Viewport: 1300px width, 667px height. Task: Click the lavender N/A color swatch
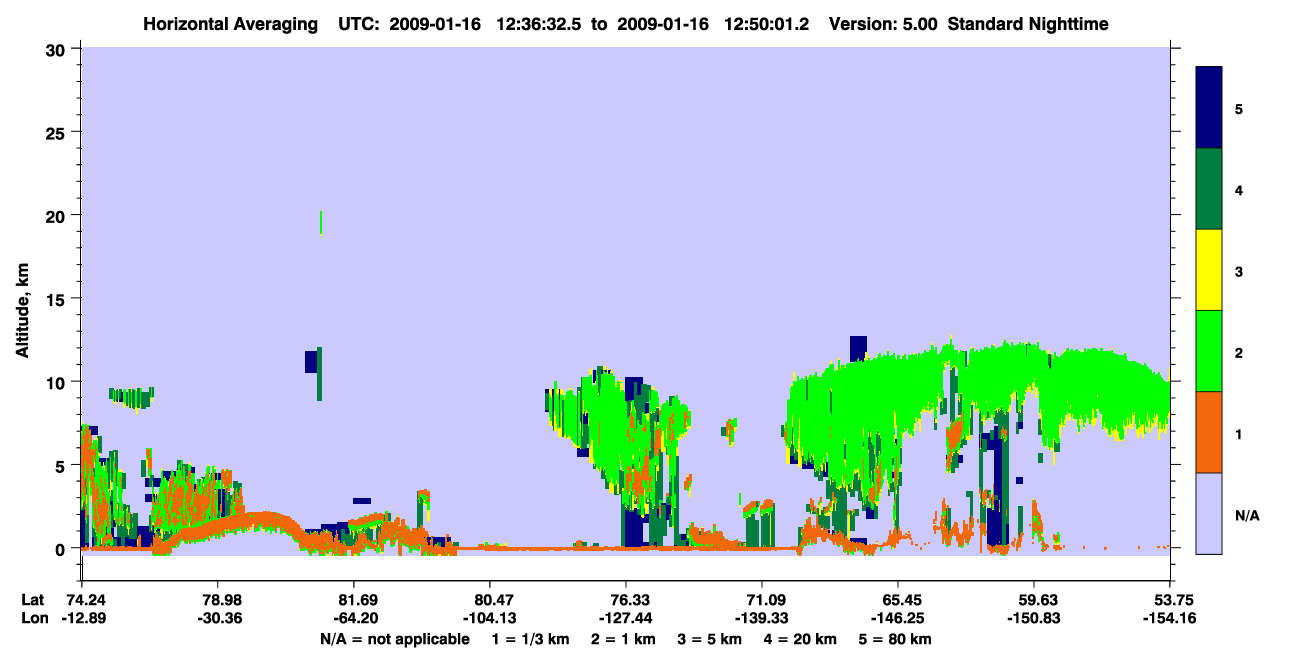point(1209,513)
